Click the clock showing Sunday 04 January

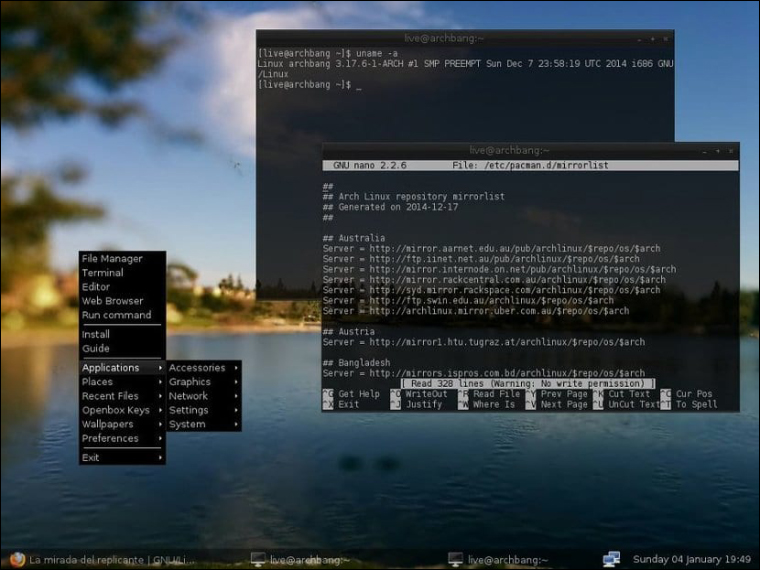point(692,559)
